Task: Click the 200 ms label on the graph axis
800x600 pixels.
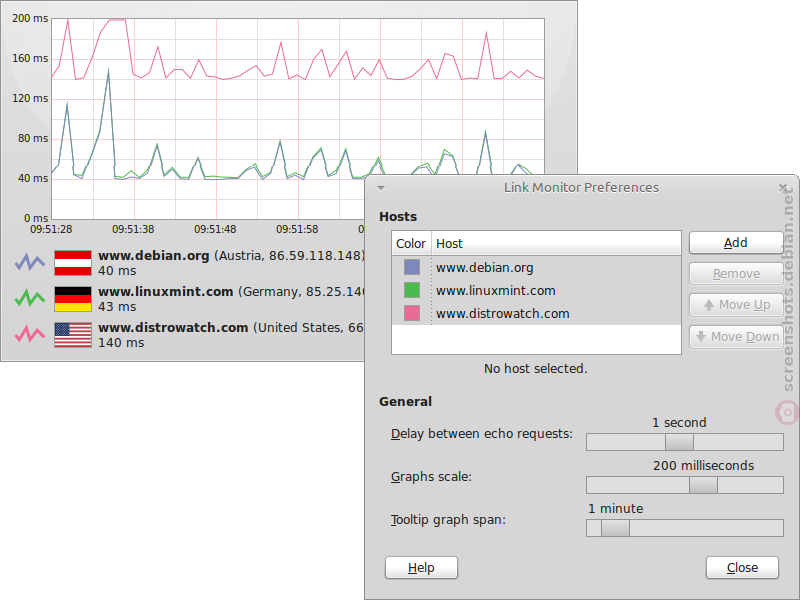Action: tap(30, 18)
